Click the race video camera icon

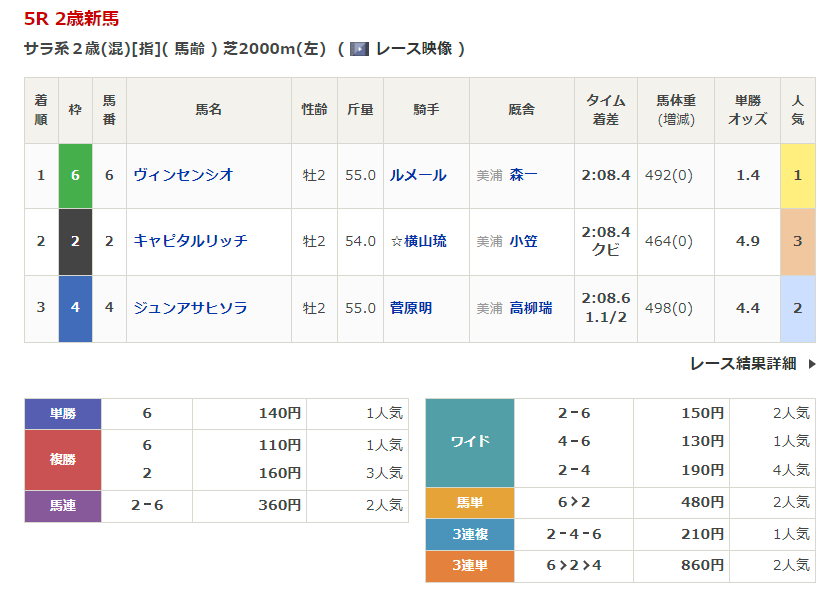(359, 49)
